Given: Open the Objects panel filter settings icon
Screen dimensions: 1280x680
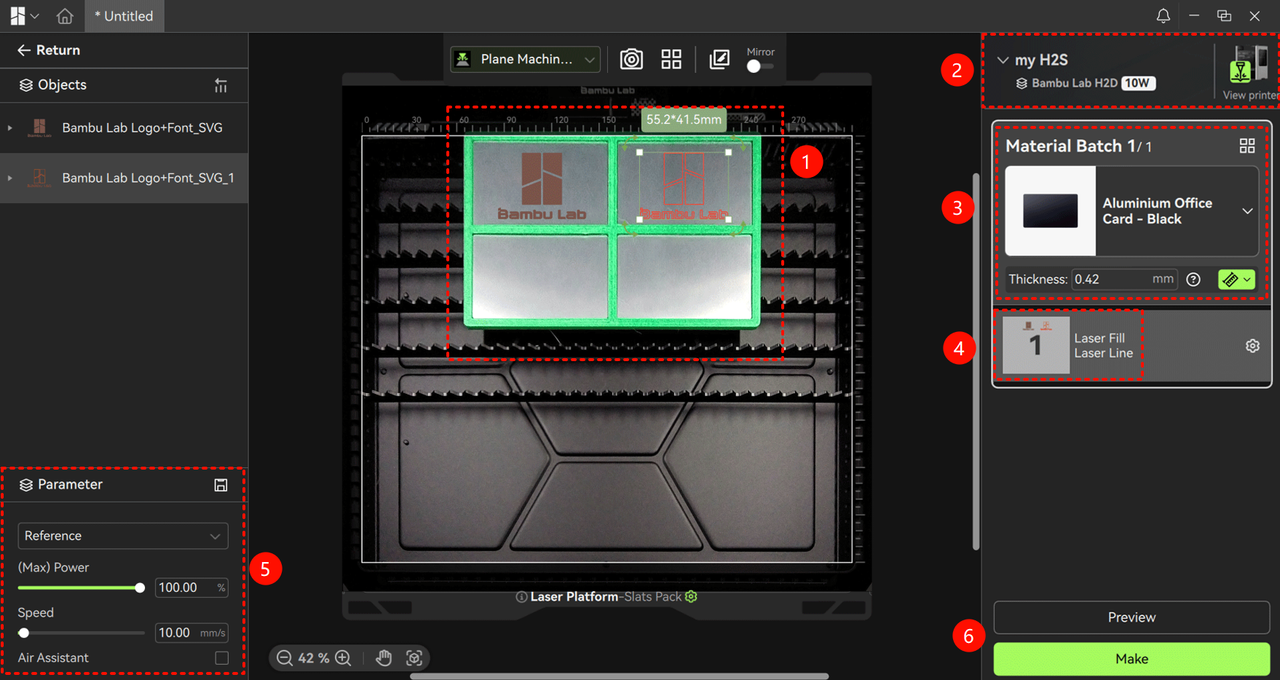Looking at the screenshot, I should pyautogui.click(x=221, y=85).
